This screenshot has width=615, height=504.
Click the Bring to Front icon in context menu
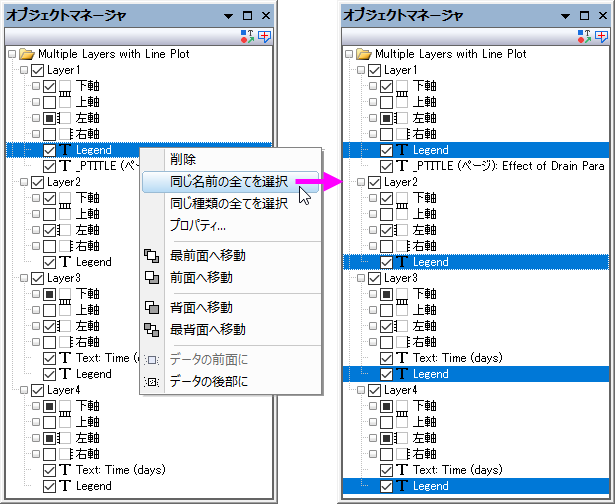(151, 256)
